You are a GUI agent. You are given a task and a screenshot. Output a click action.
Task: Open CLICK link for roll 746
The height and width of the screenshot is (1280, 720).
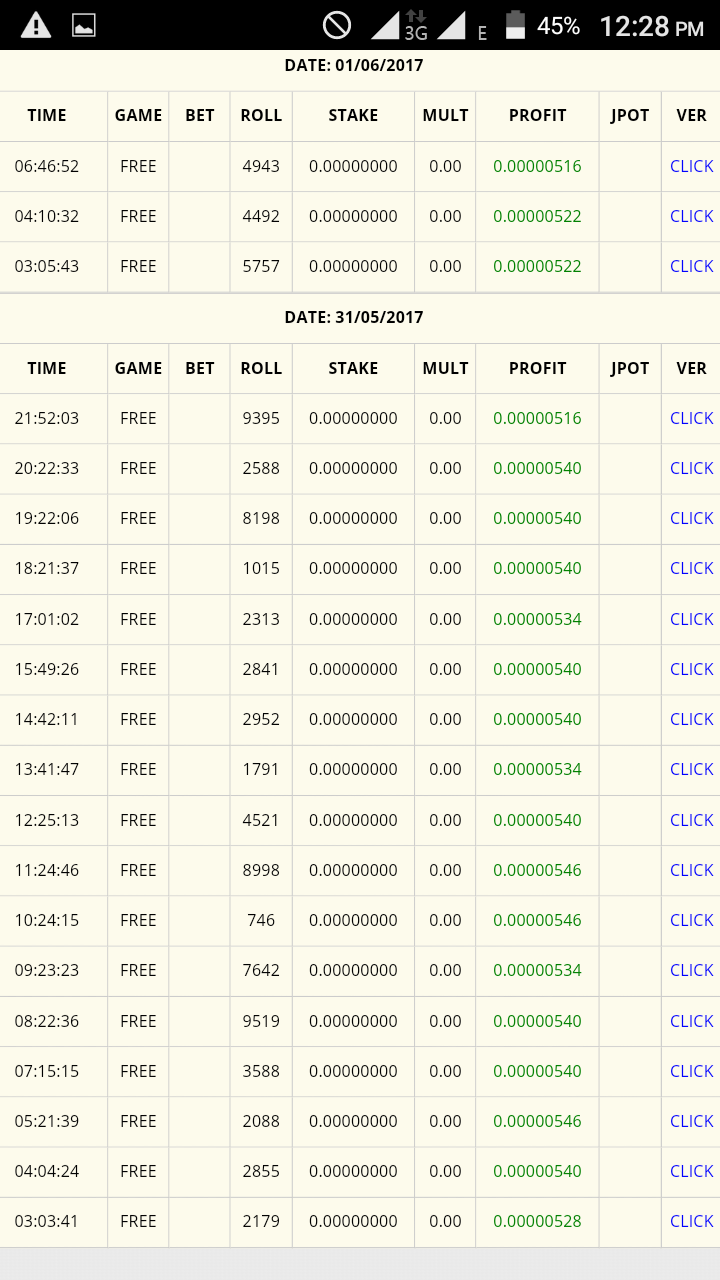pos(691,920)
